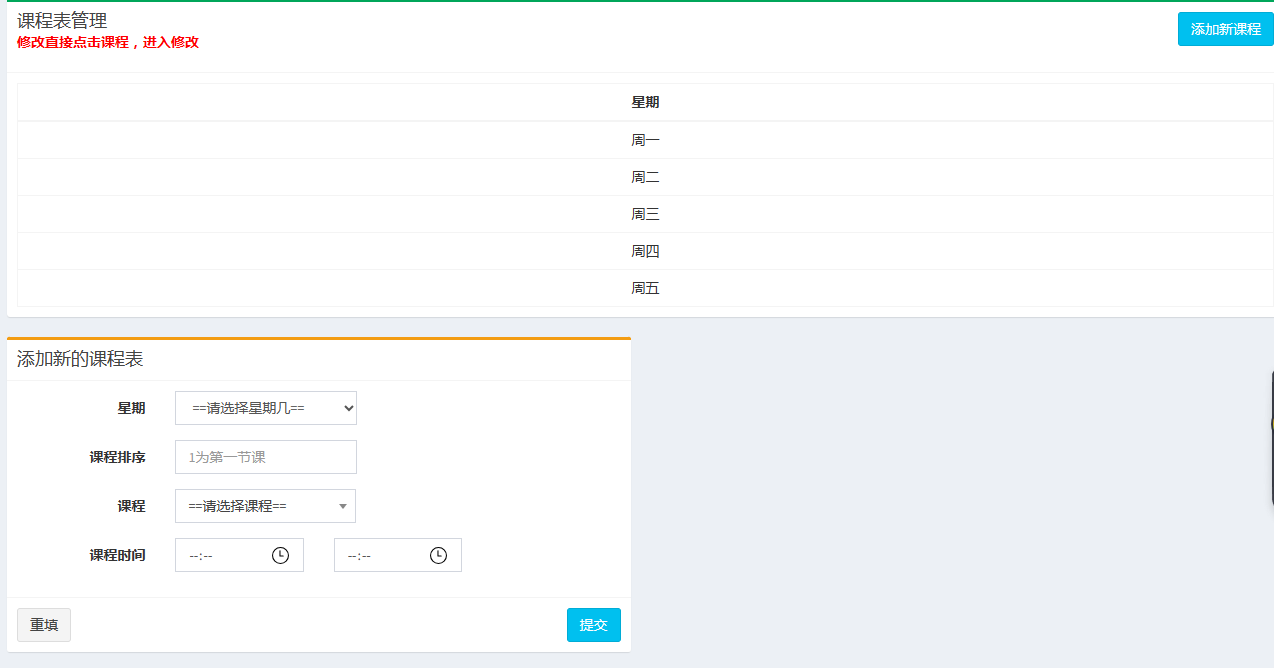1274x668 pixels.
Task: Select the 周五 row in table
Action: (645, 288)
